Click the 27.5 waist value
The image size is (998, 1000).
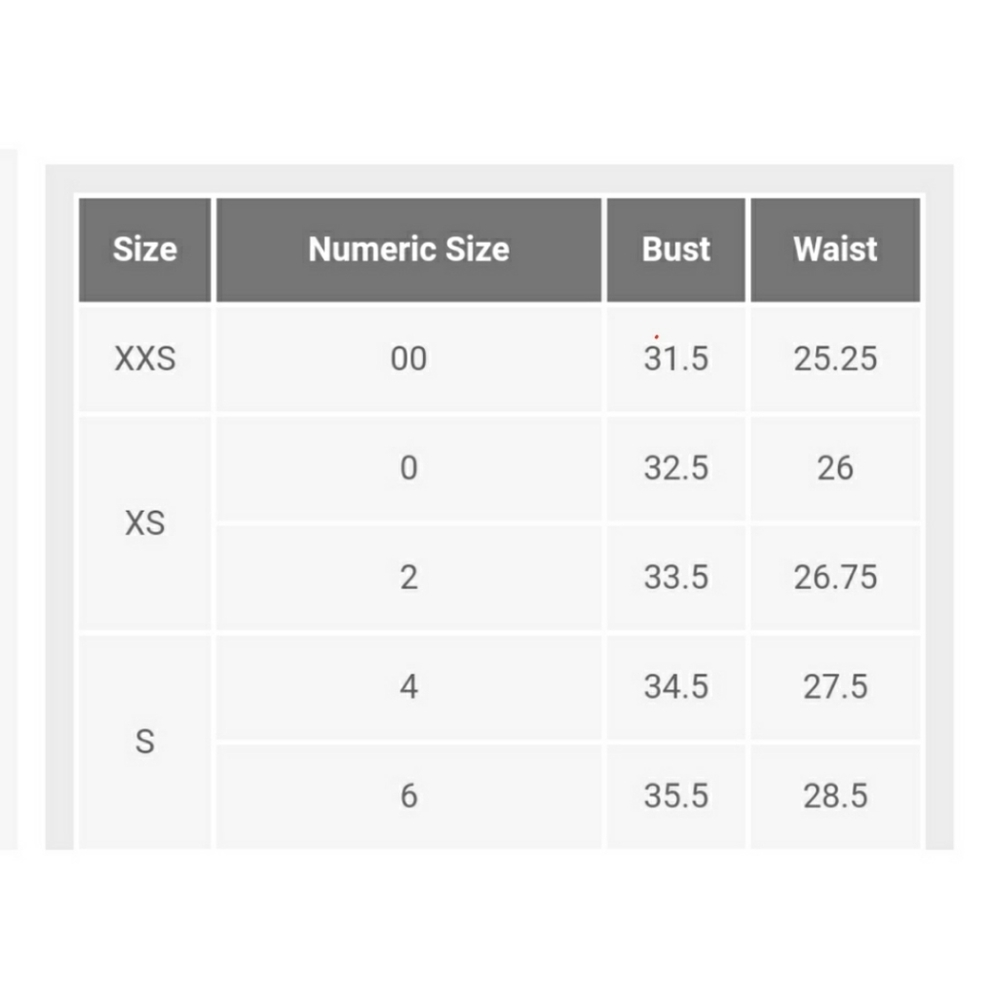click(x=835, y=687)
